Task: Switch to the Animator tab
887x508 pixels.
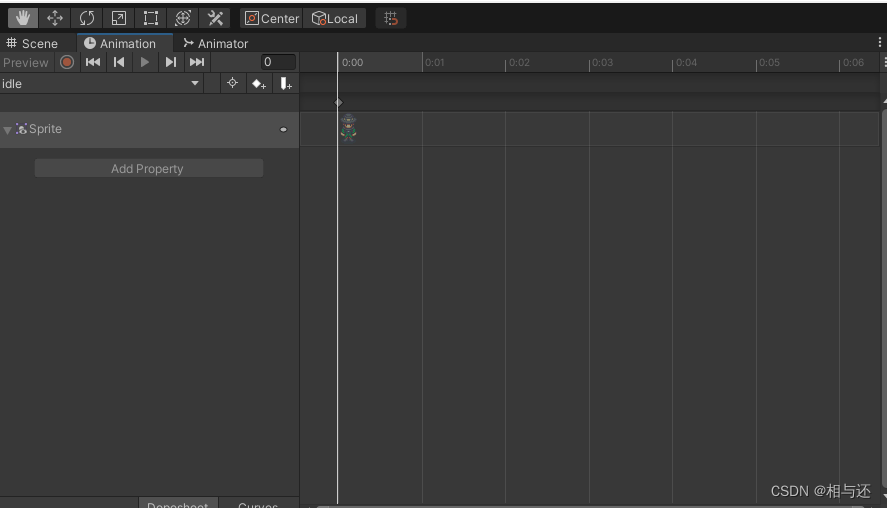Action: click(x=216, y=44)
